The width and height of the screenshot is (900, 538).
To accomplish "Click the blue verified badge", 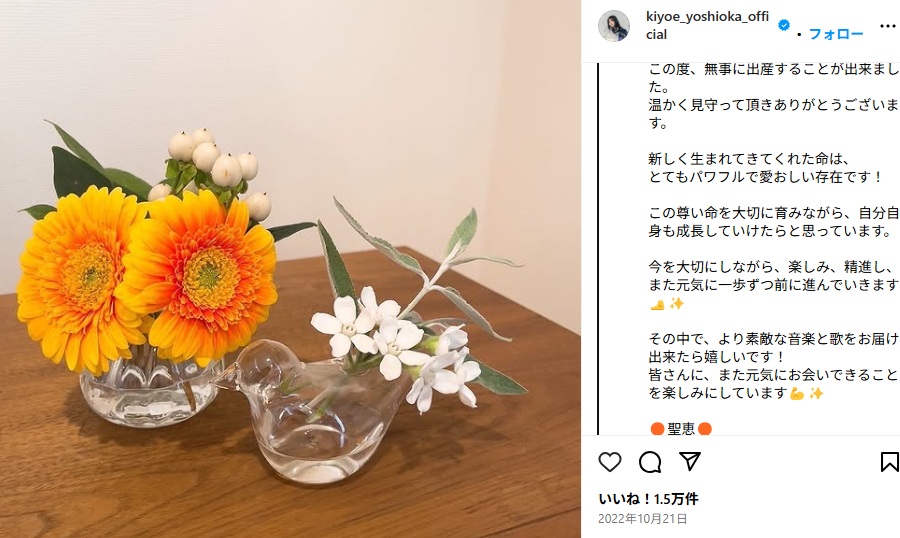I will click(783, 25).
